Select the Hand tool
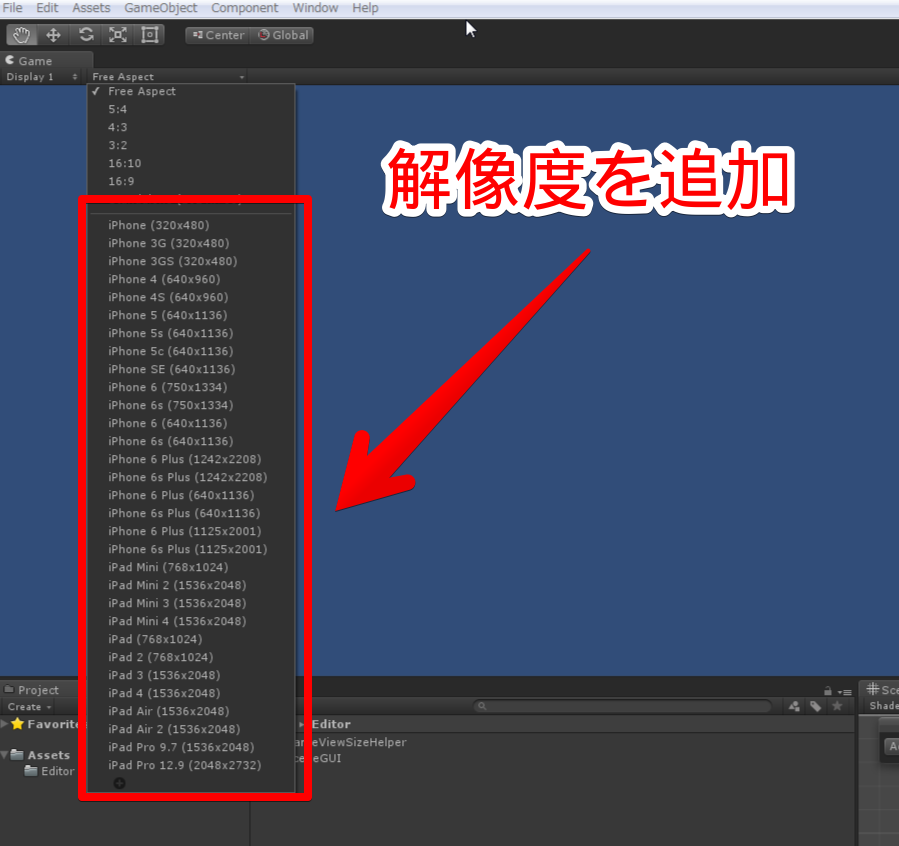Screen dimensions: 899x846 click(x=22, y=35)
